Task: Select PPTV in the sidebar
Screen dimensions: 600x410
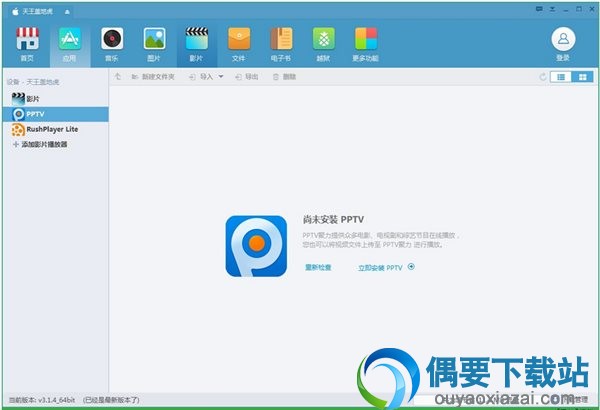Action: [x=55, y=114]
